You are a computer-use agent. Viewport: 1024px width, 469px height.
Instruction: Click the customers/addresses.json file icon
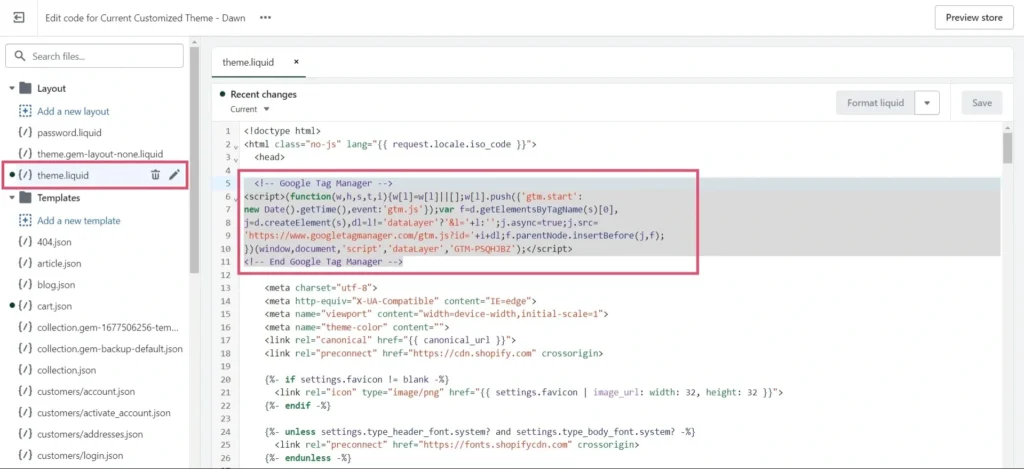pyautogui.click(x=25, y=434)
